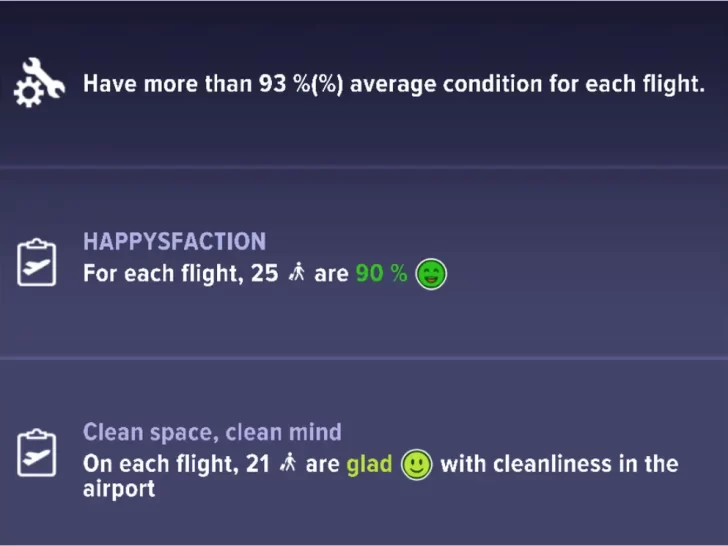Tap the green grinning smiley face

click(x=431, y=274)
